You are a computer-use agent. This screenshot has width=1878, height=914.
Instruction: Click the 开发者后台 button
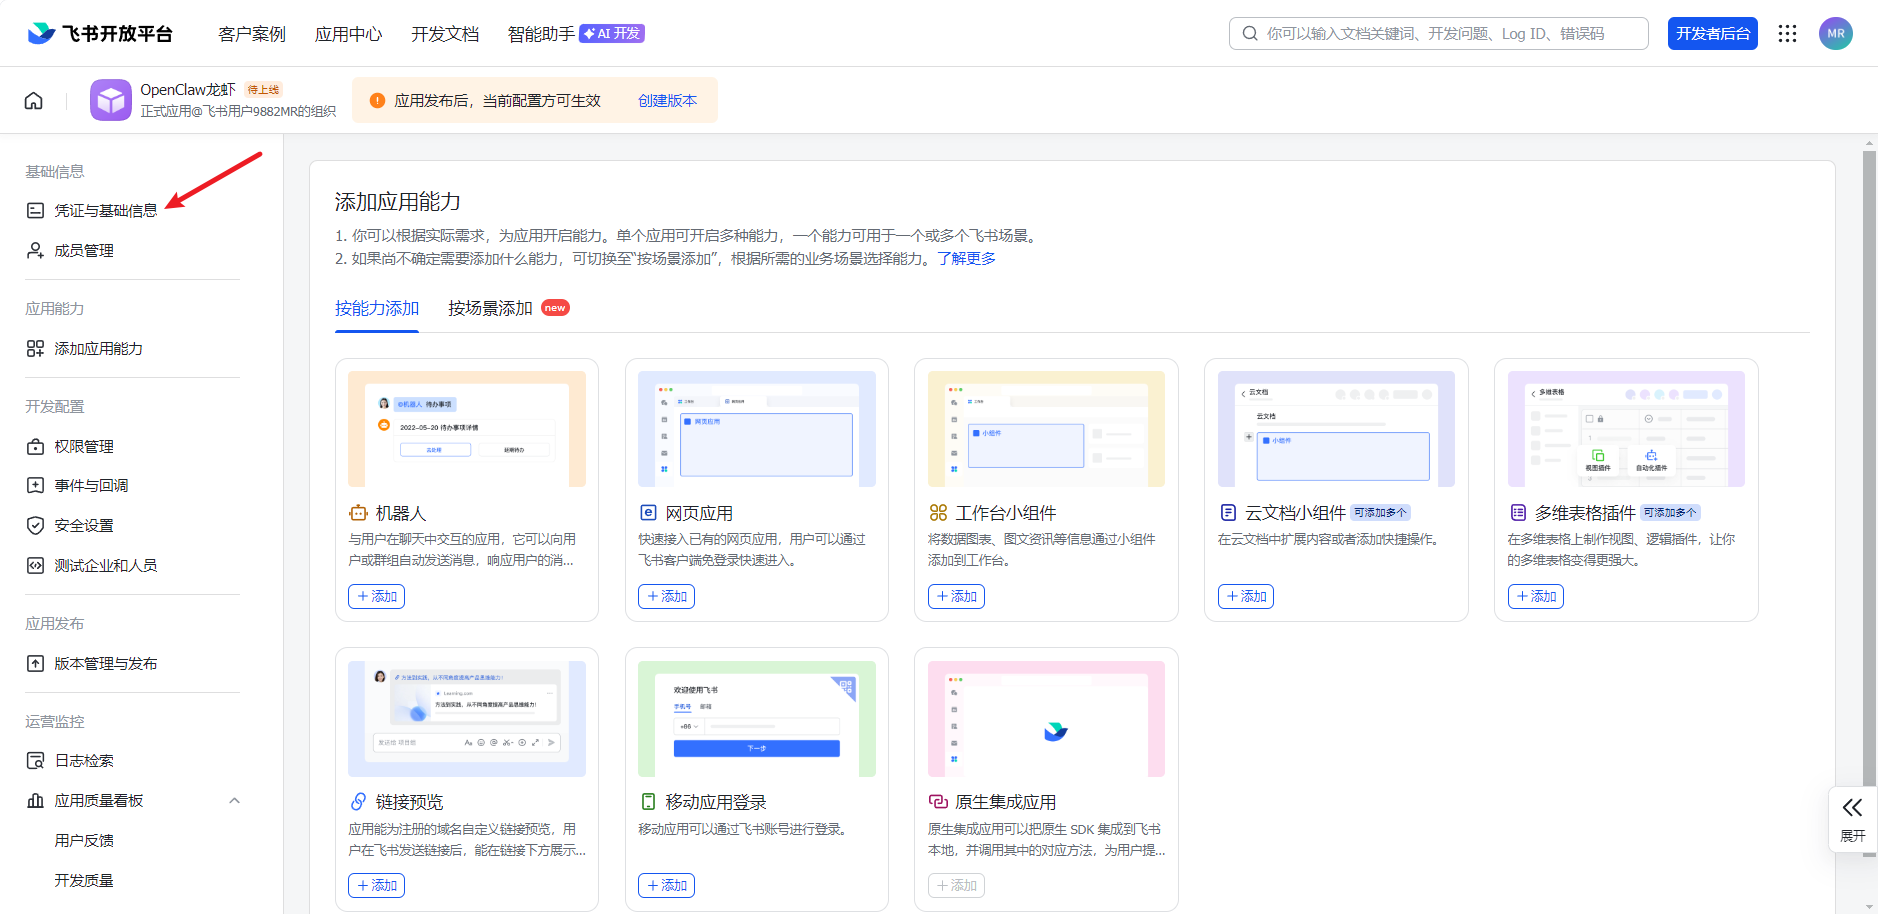(1712, 34)
